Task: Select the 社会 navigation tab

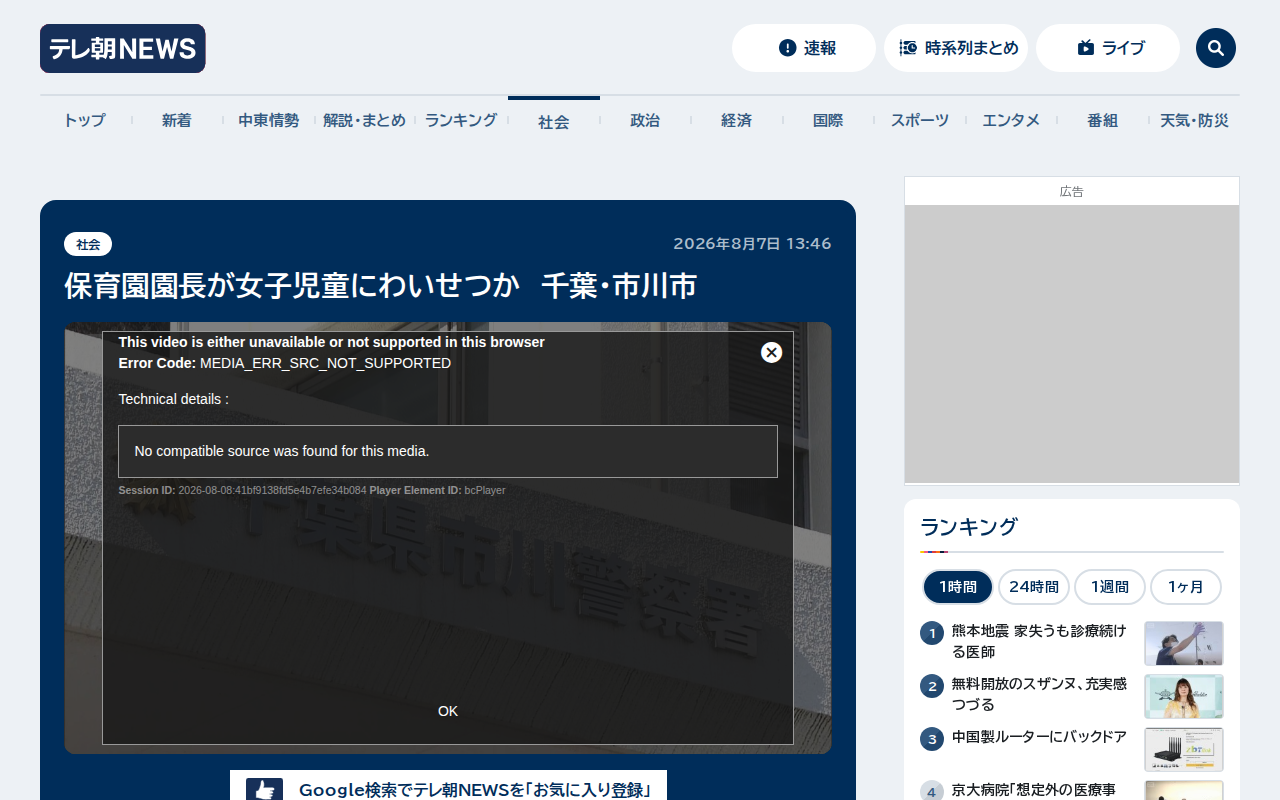Action: [x=554, y=121]
